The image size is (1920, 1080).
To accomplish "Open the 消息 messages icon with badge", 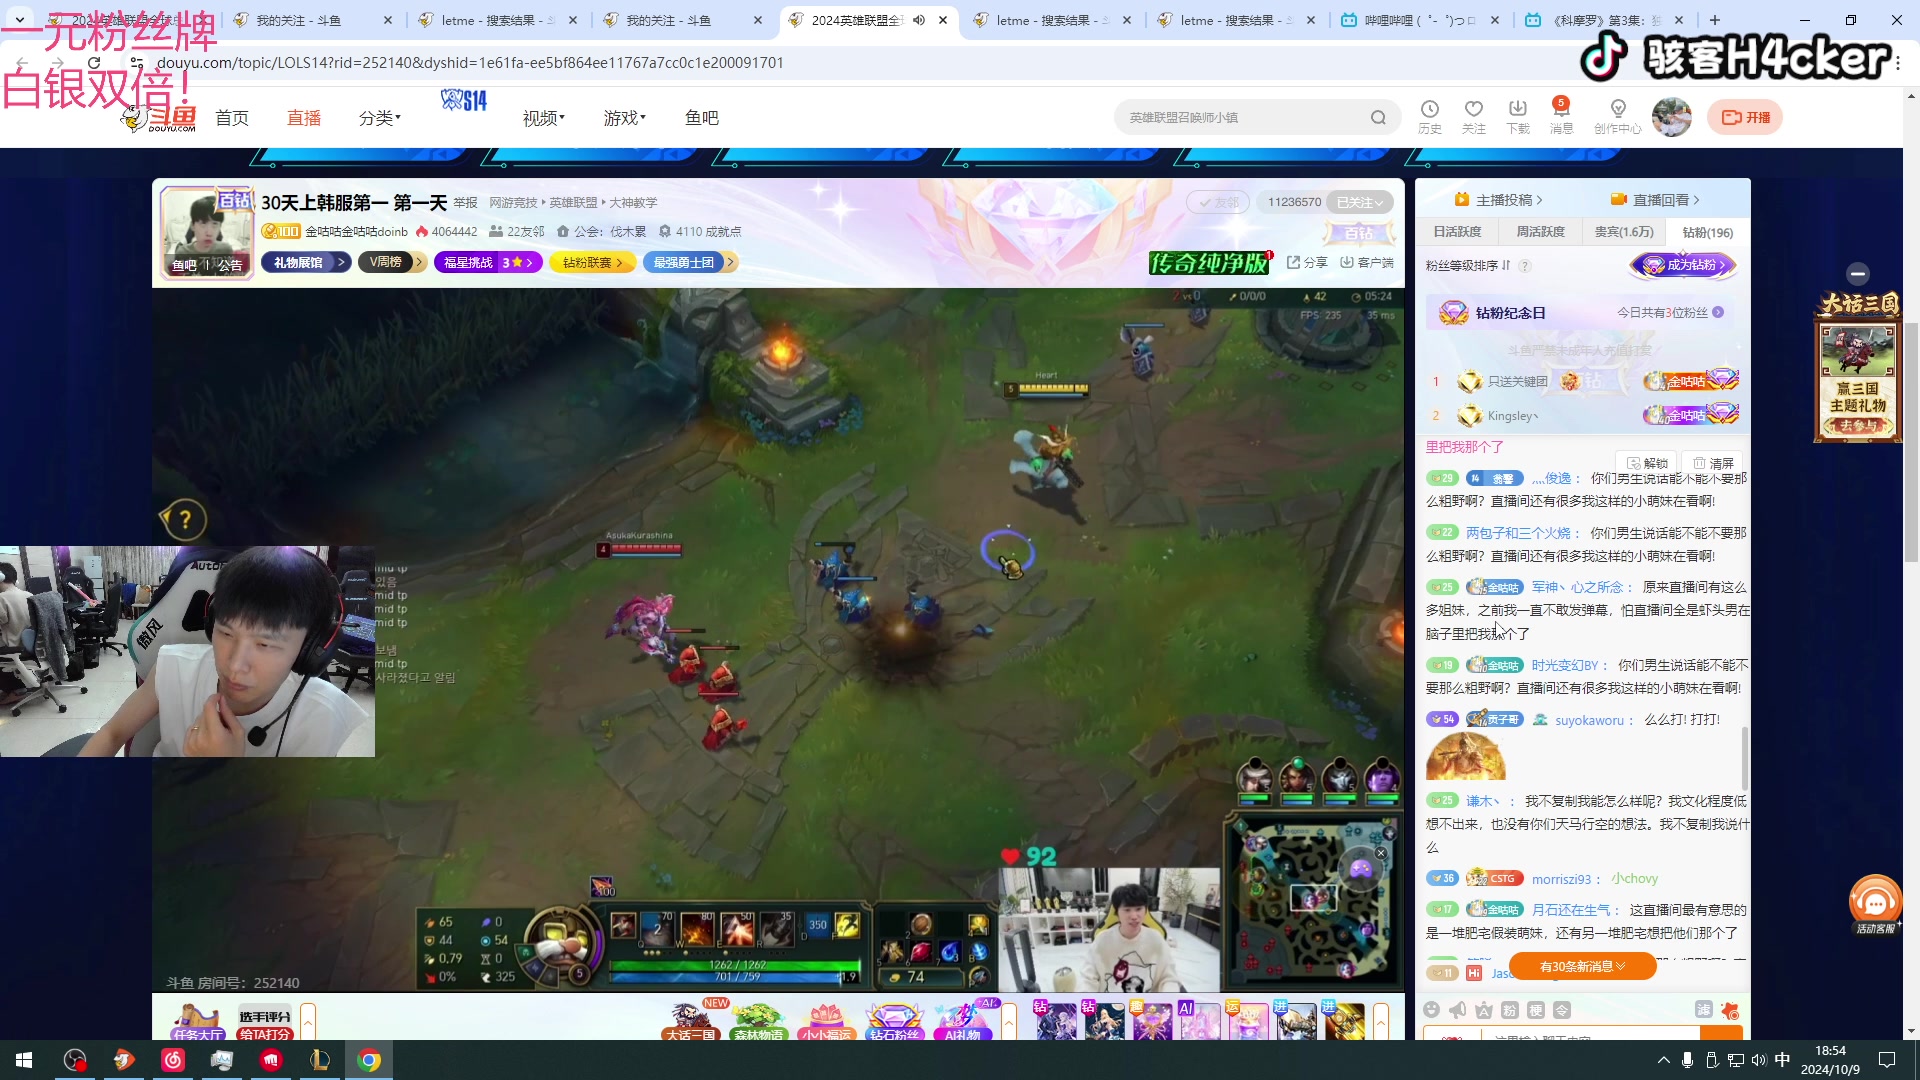I will [x=1561, y=117].
